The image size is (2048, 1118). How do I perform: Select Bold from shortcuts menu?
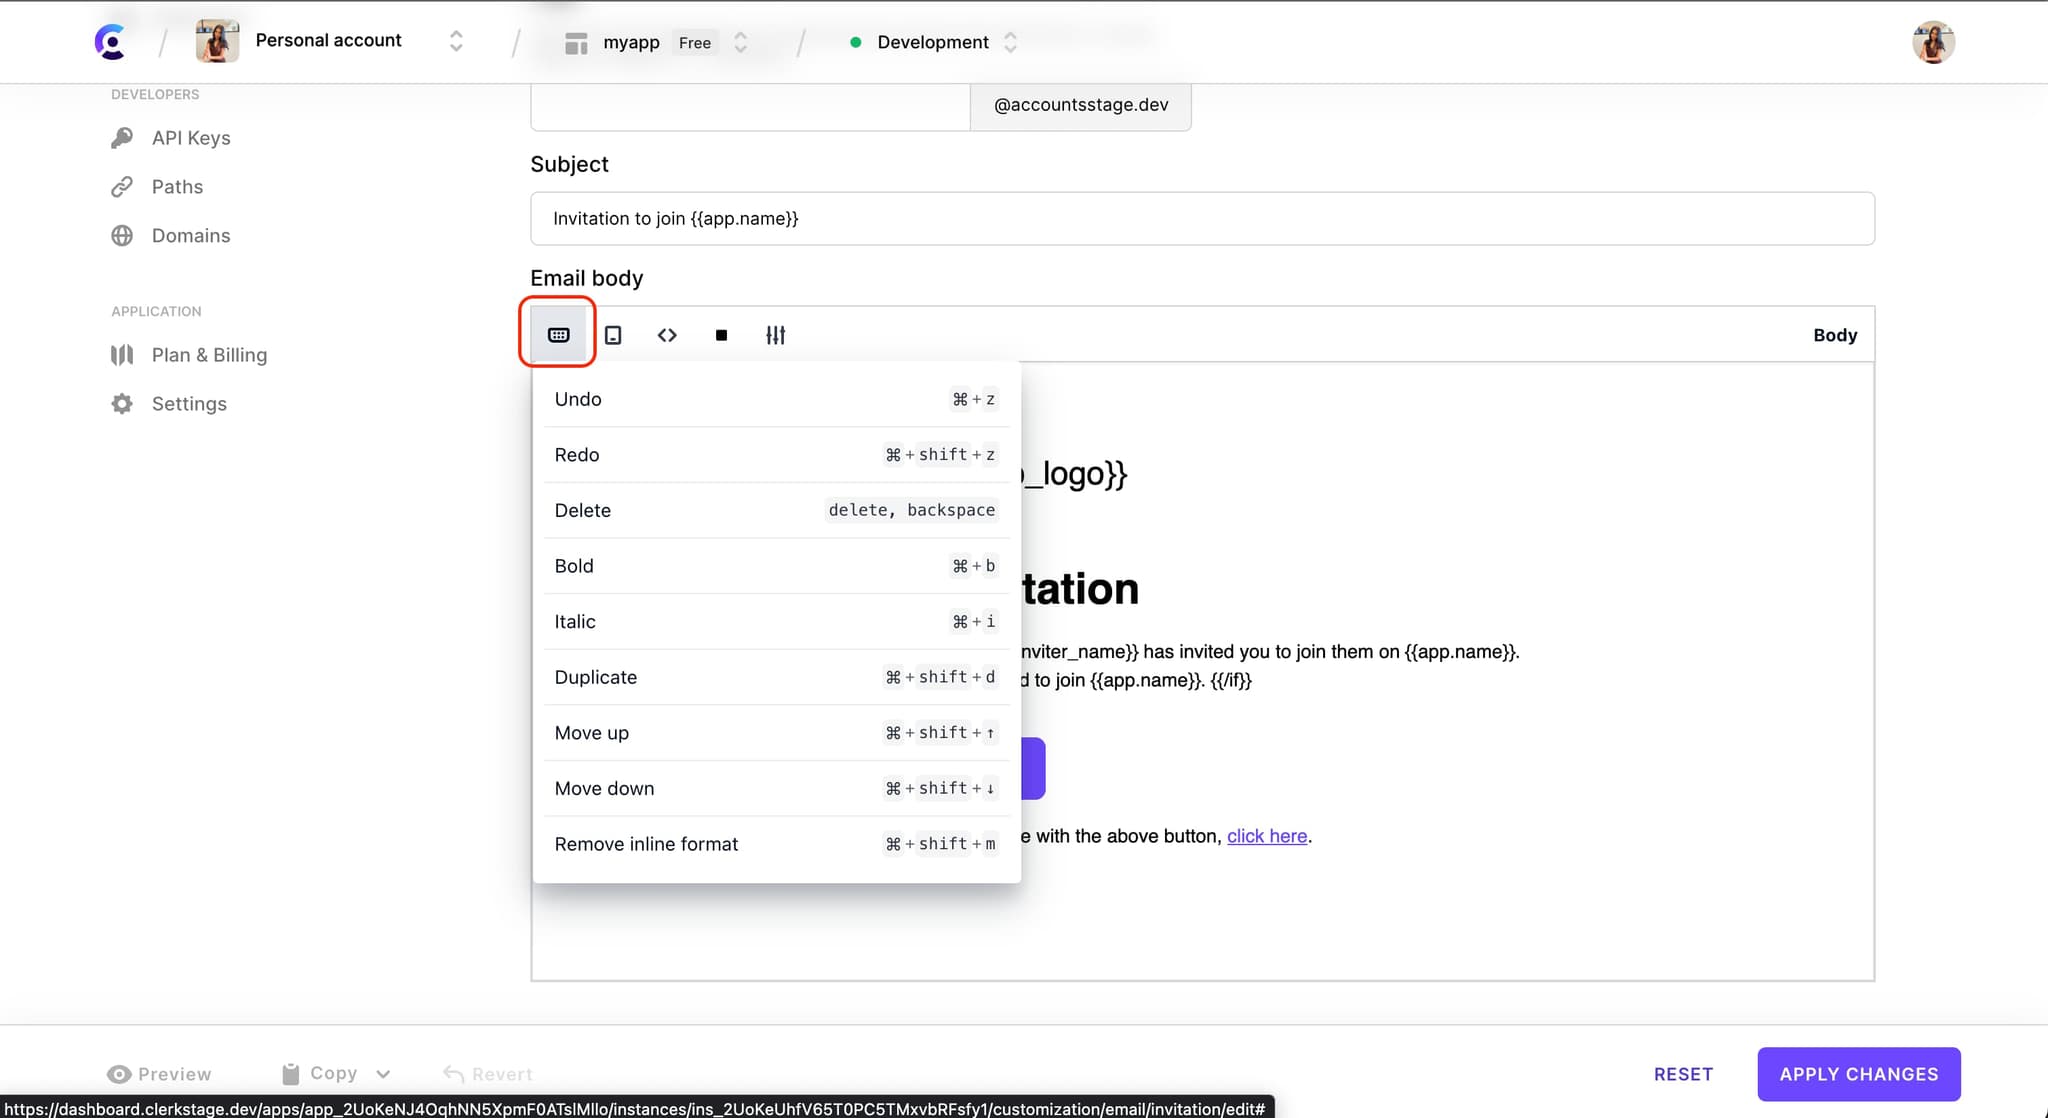[776, 566]
